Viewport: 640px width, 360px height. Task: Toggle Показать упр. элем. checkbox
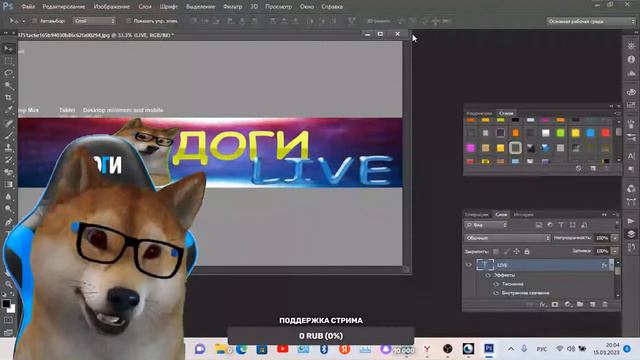pyautogui.click(x=128, y=21)
